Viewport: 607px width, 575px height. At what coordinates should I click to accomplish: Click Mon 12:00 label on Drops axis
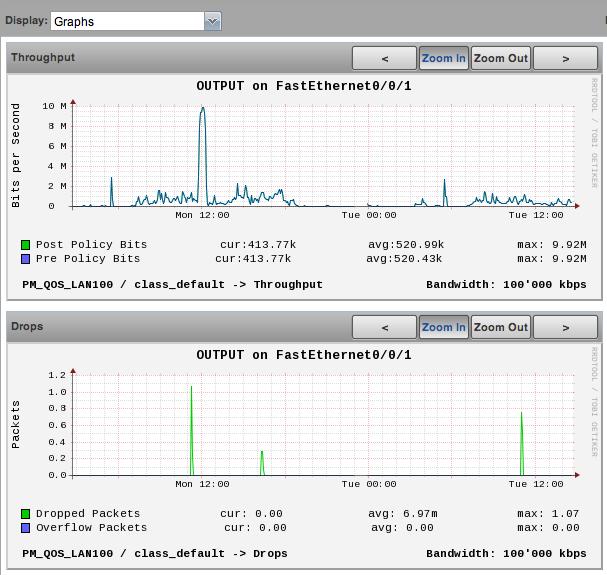202,484
